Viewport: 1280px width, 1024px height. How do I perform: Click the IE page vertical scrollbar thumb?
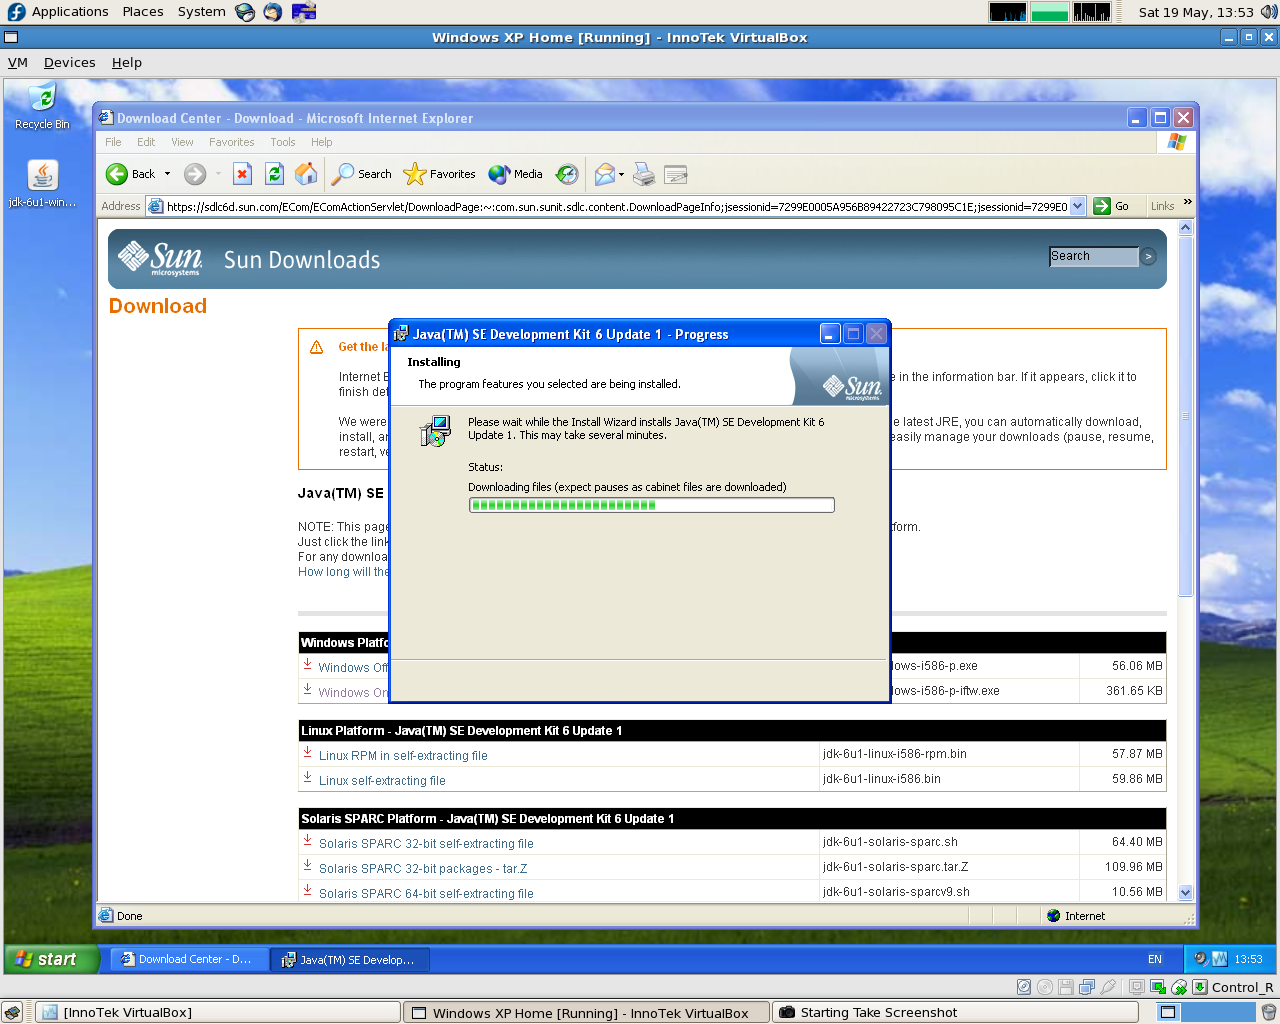[1185, 416]
